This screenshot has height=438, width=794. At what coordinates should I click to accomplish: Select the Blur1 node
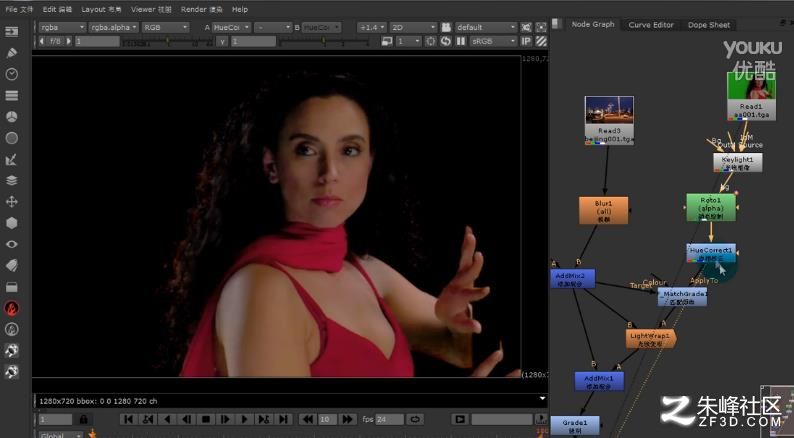pyautogui.click(x=604, y=210)
